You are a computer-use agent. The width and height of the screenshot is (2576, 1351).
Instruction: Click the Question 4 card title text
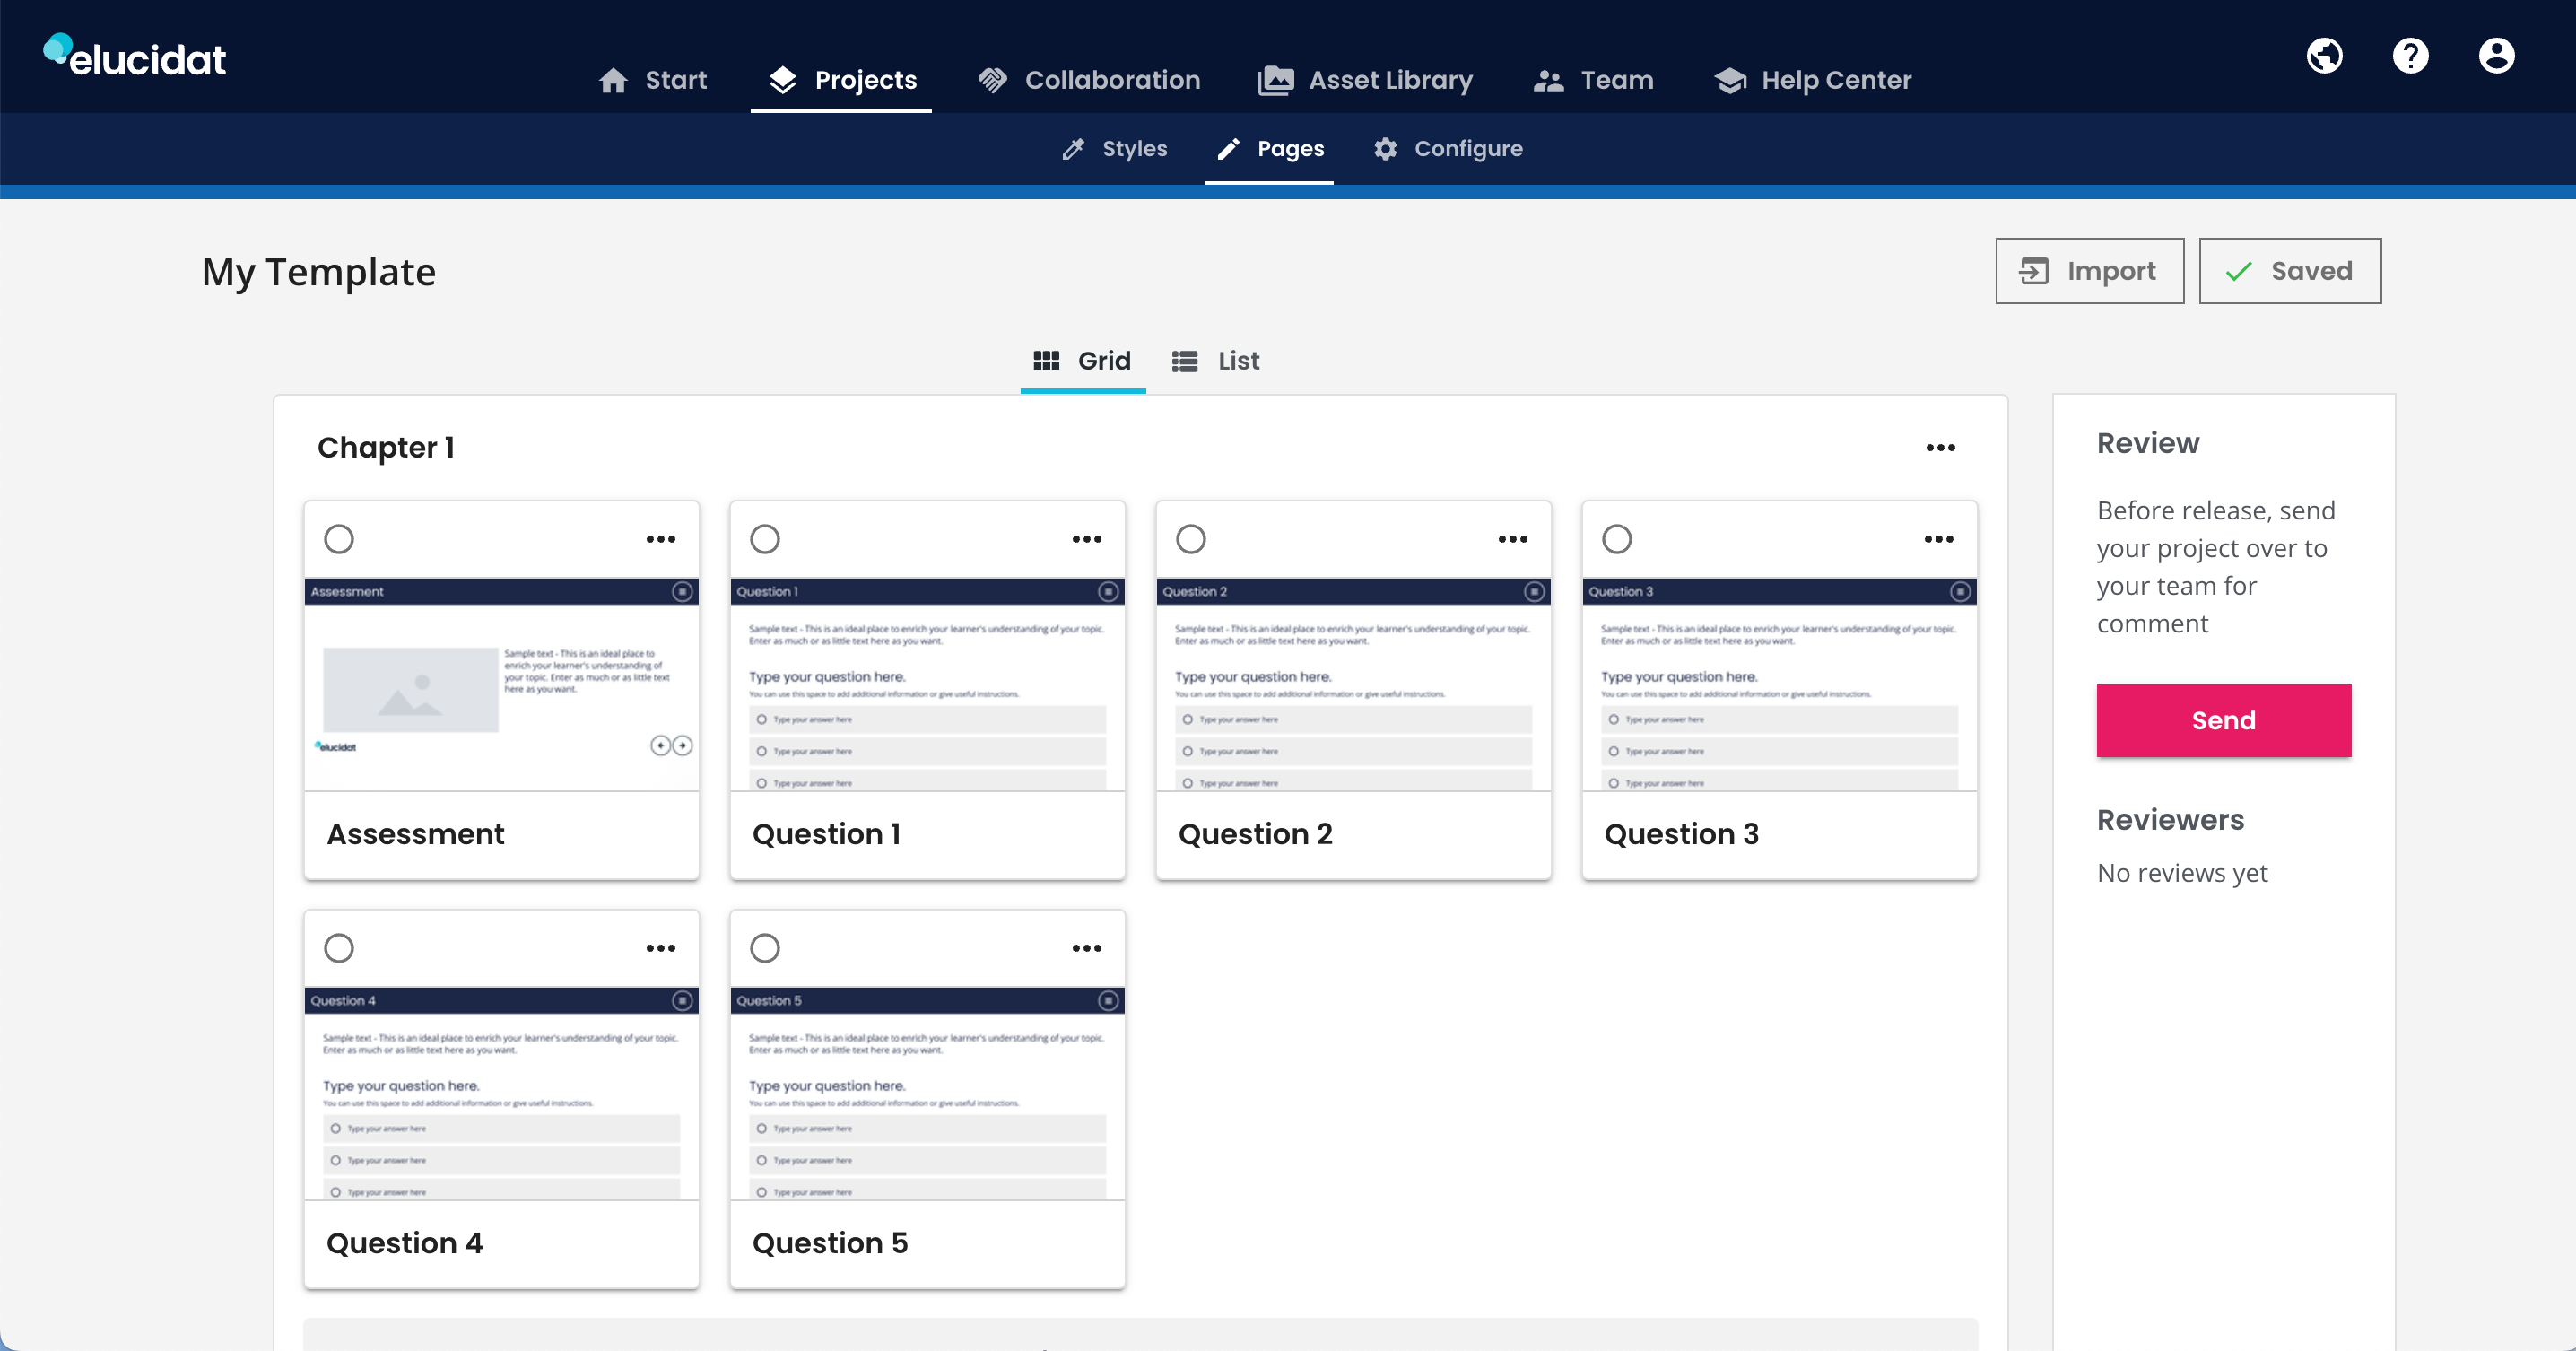tap(404, 1243)
